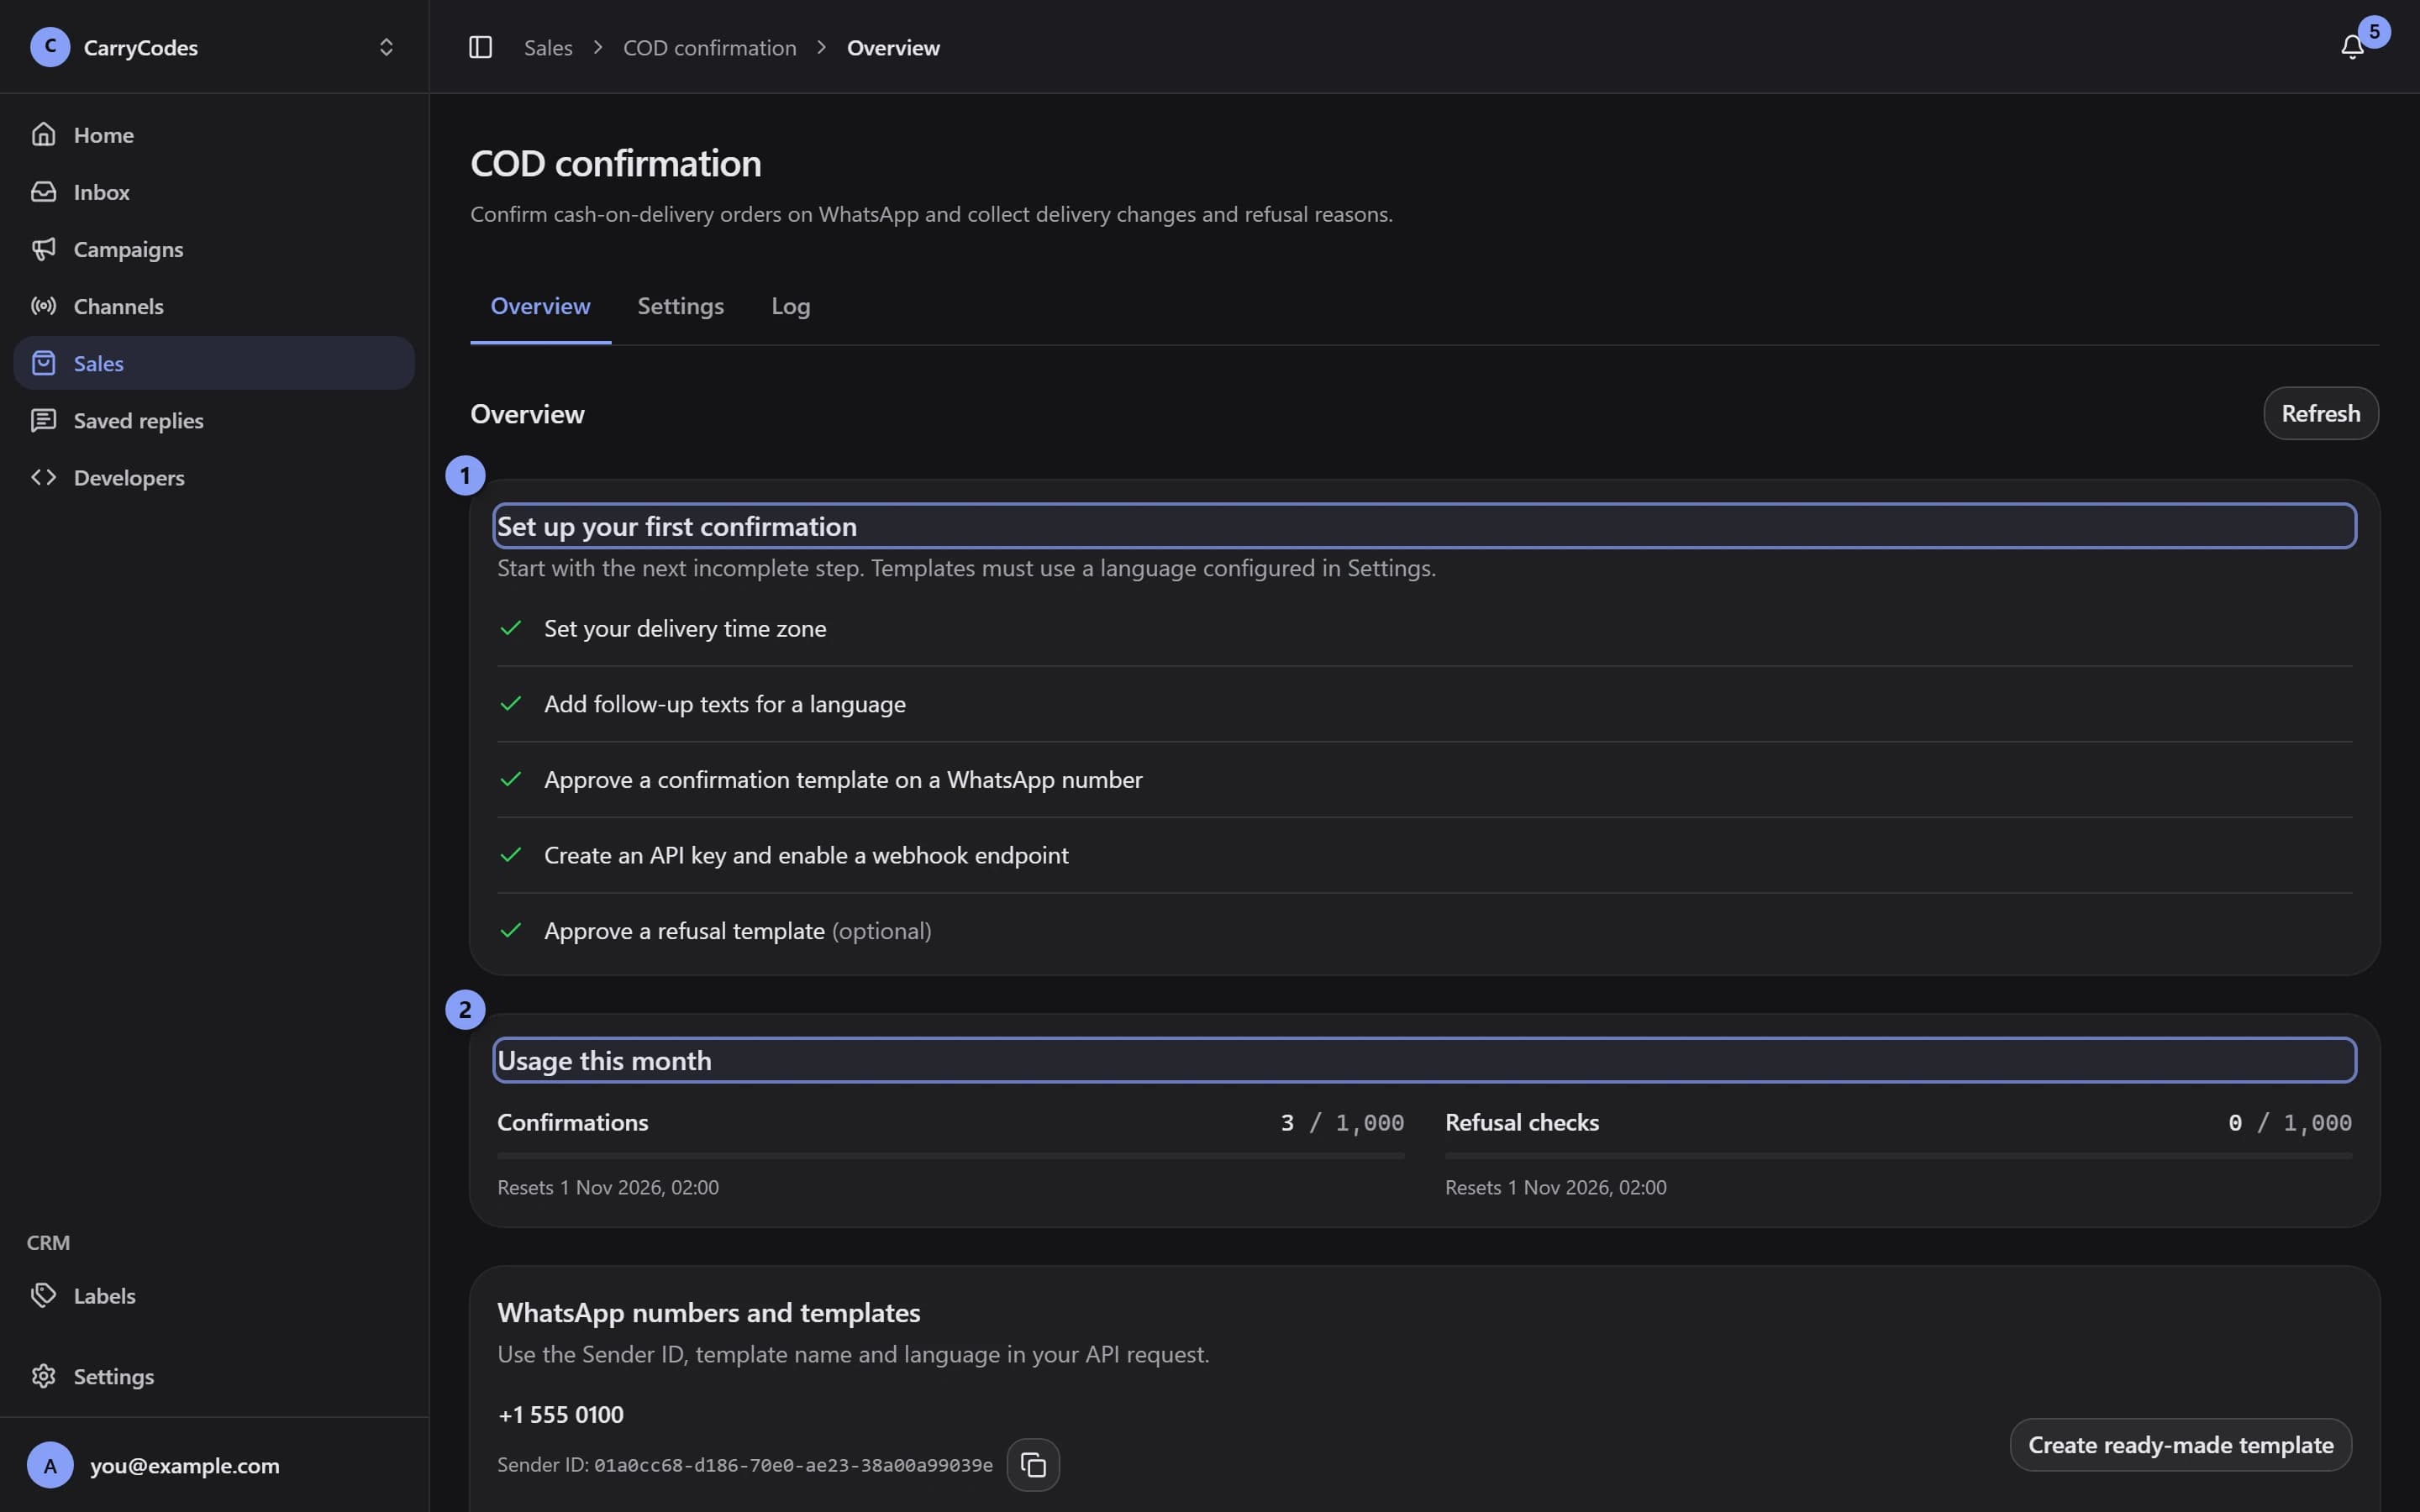The image size is (2420, 1512).
Task: Click the CarryCodes workspace avatar
Action: (x=50, y=47)
